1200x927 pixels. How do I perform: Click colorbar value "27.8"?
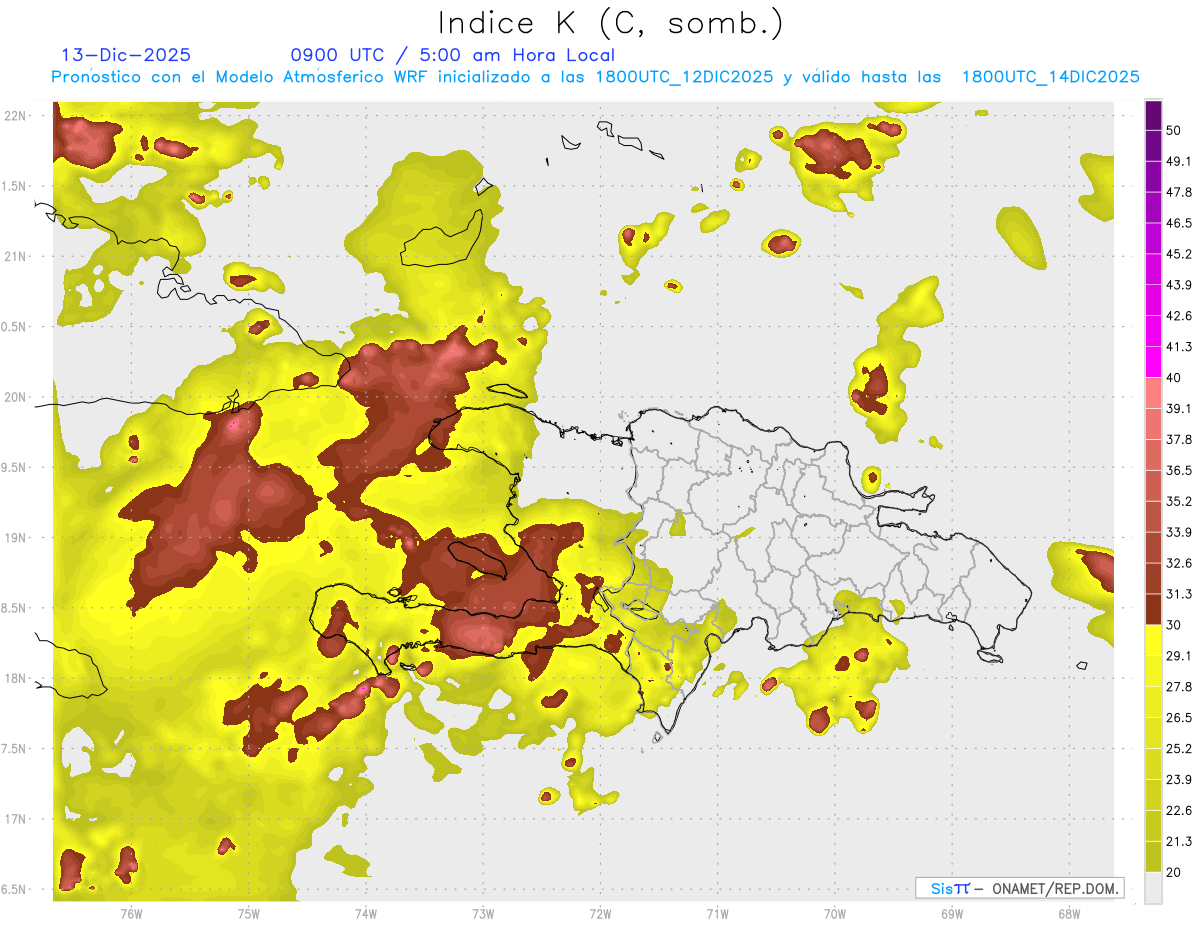coord(1179,687)
